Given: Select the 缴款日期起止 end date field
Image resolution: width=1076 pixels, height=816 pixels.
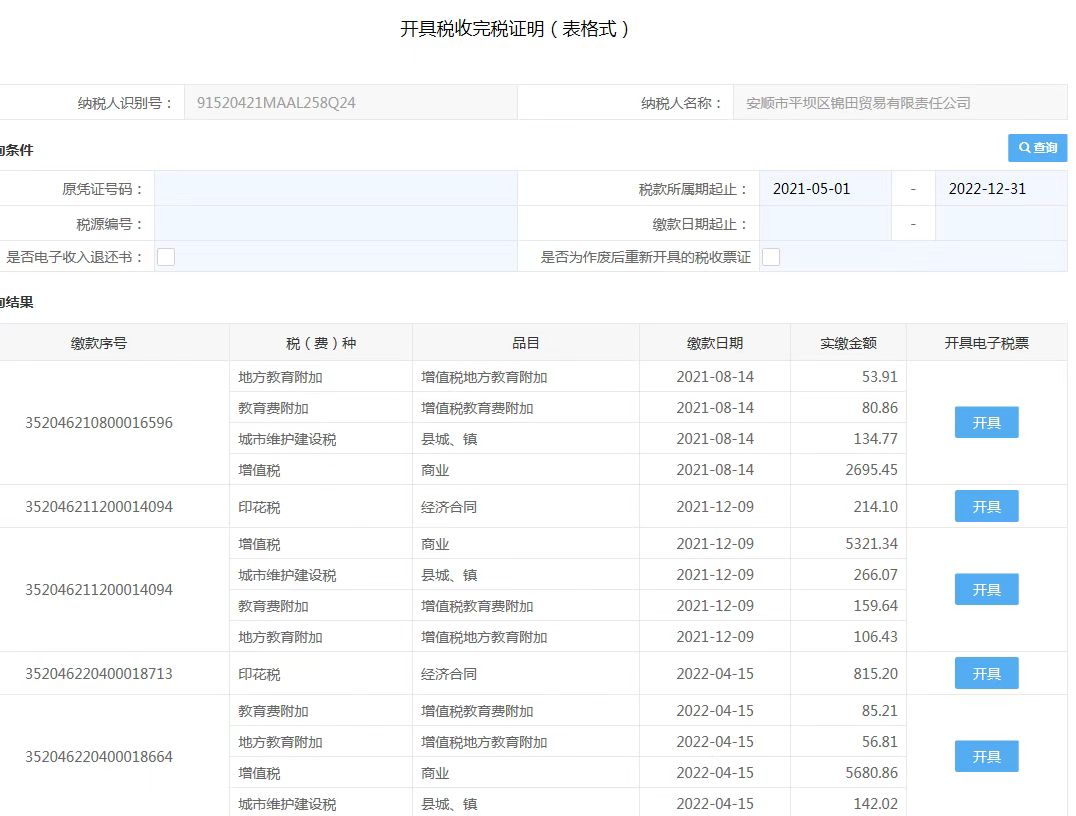Looking at the screenshot, I should tap(1000, 224).
